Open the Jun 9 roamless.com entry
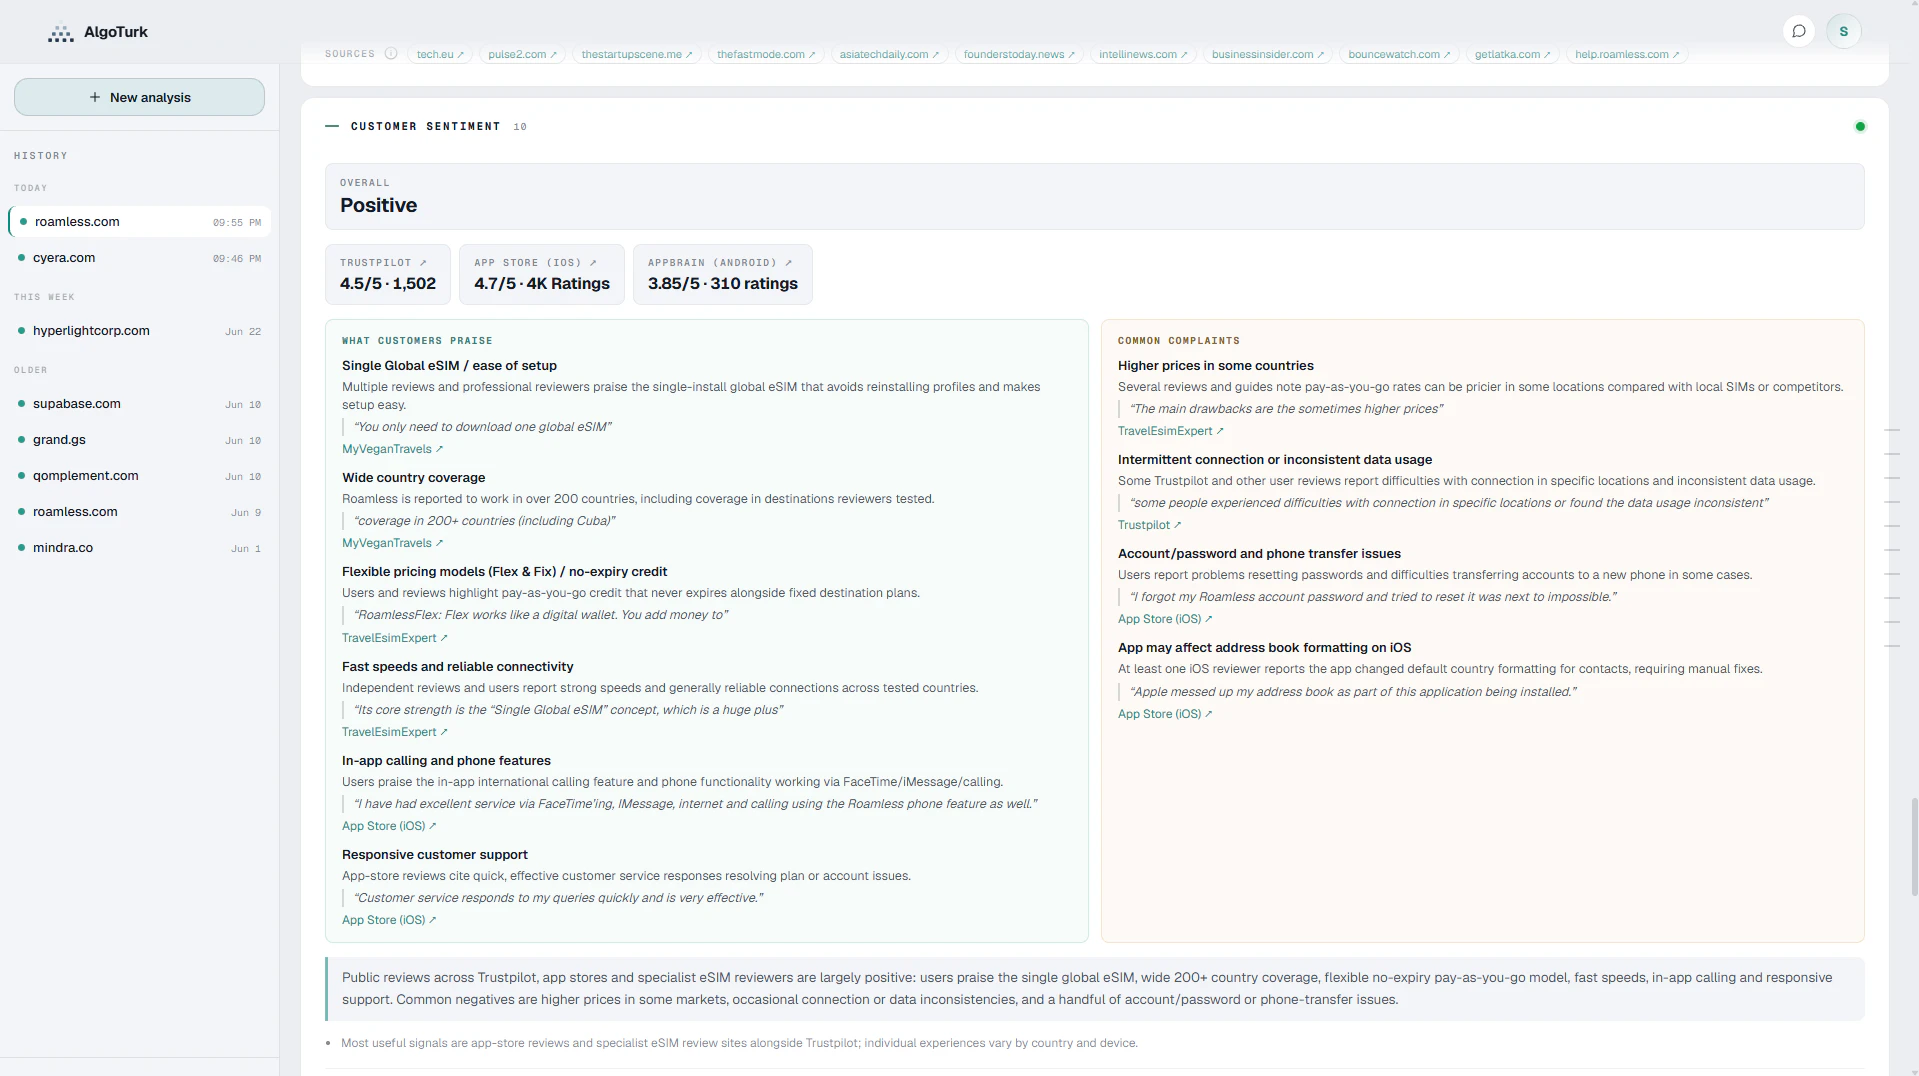Image resolution: width=1919 pixels, height=1076 pixels. coord(139,512)
